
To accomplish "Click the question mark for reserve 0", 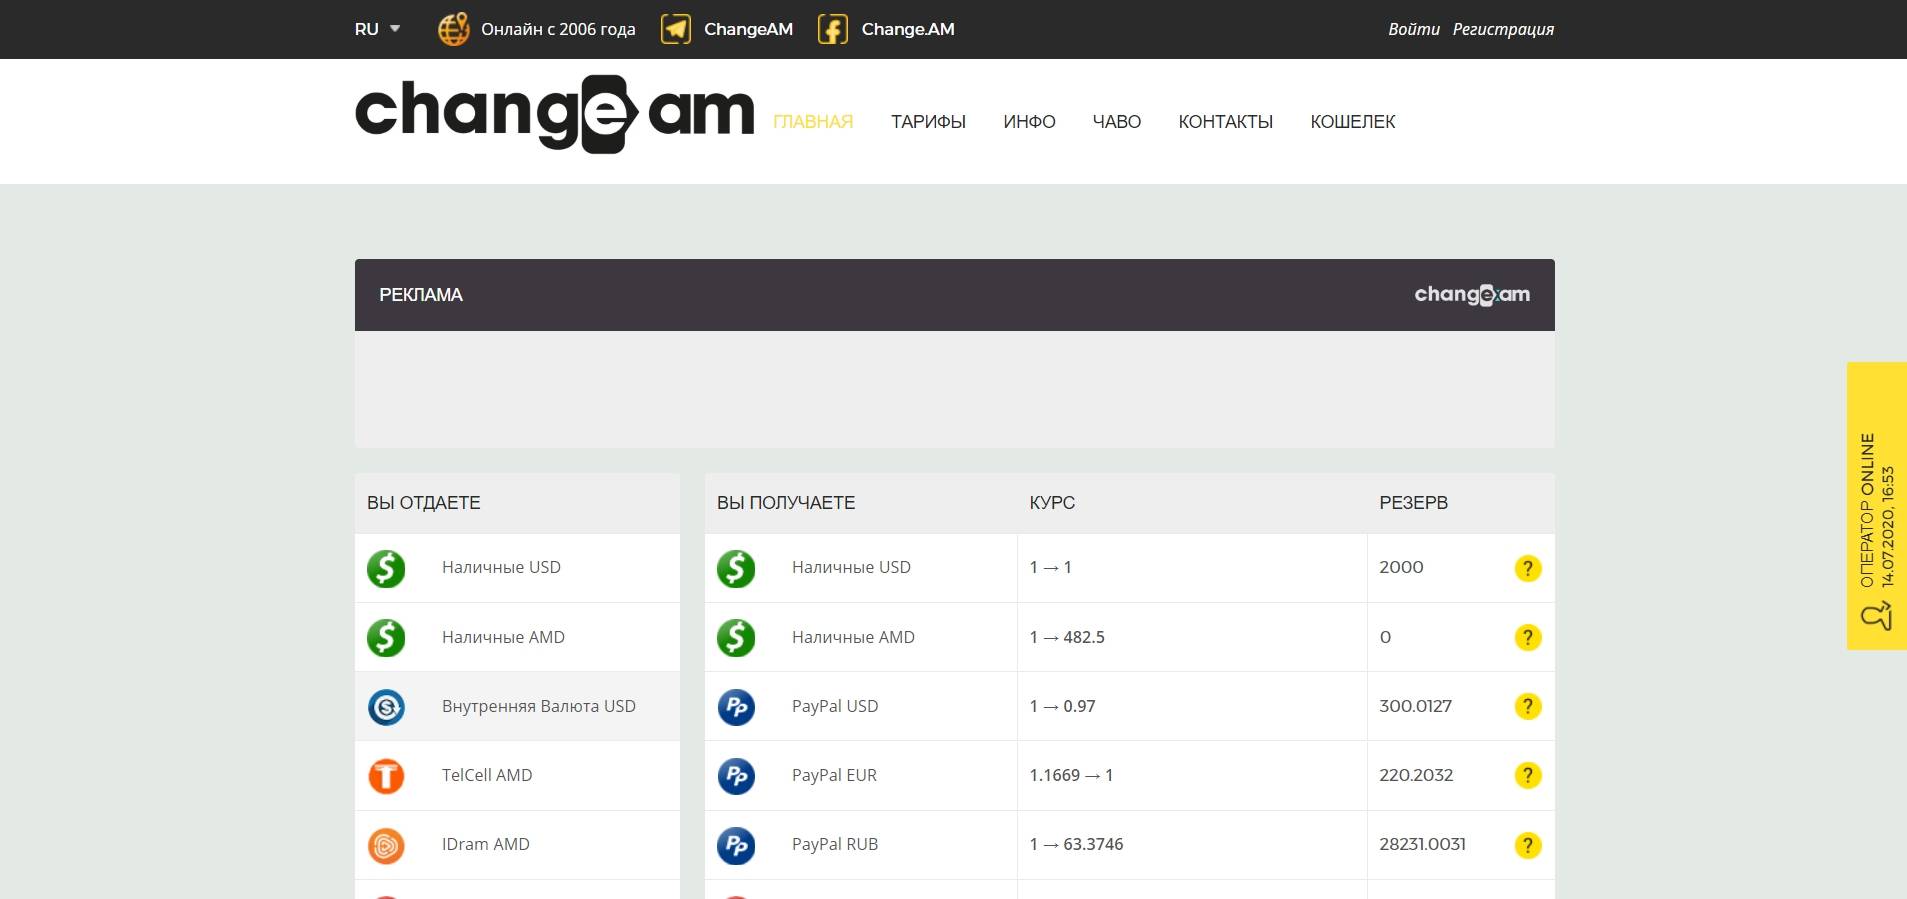I will 1527,637.
